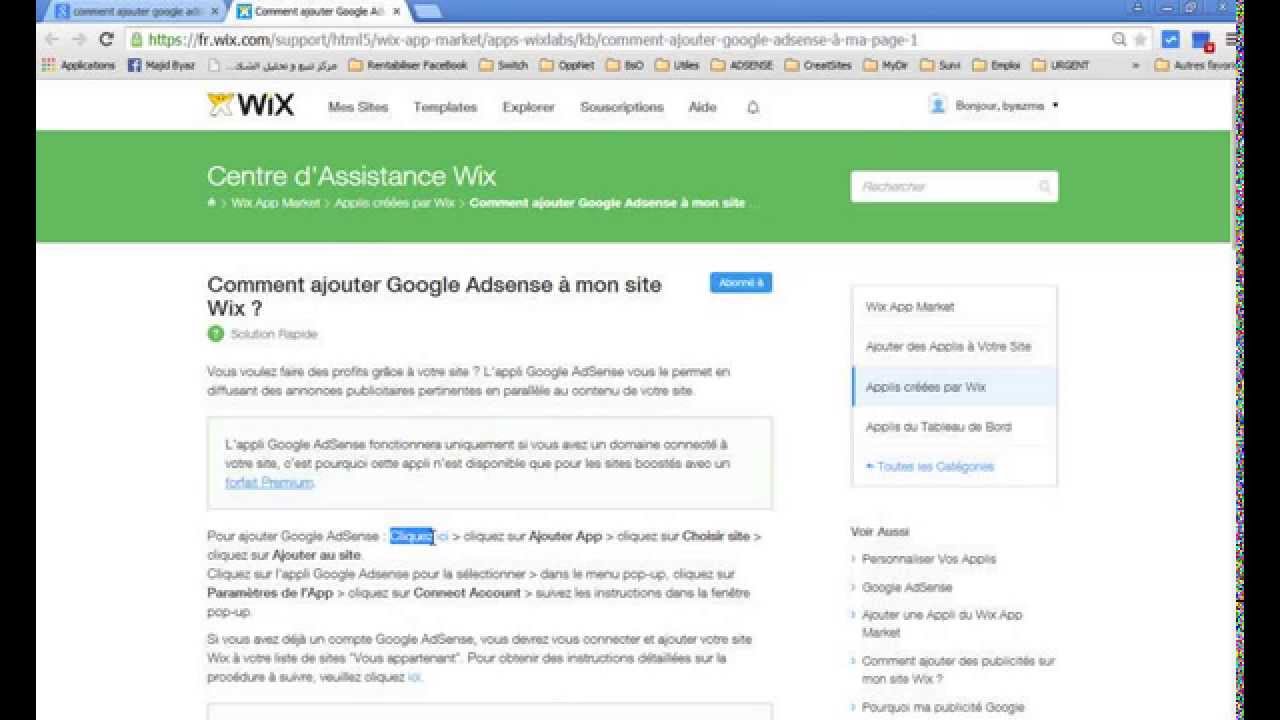Open a new tab with the new-tab button
This screenshot has height=720, width=1280.
tap(427, 12)
